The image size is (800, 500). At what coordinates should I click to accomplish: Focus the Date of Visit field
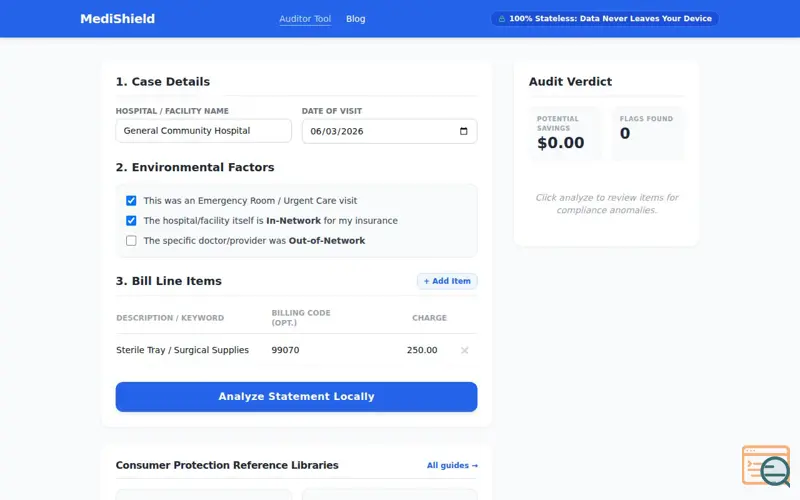tap(389, 131)
